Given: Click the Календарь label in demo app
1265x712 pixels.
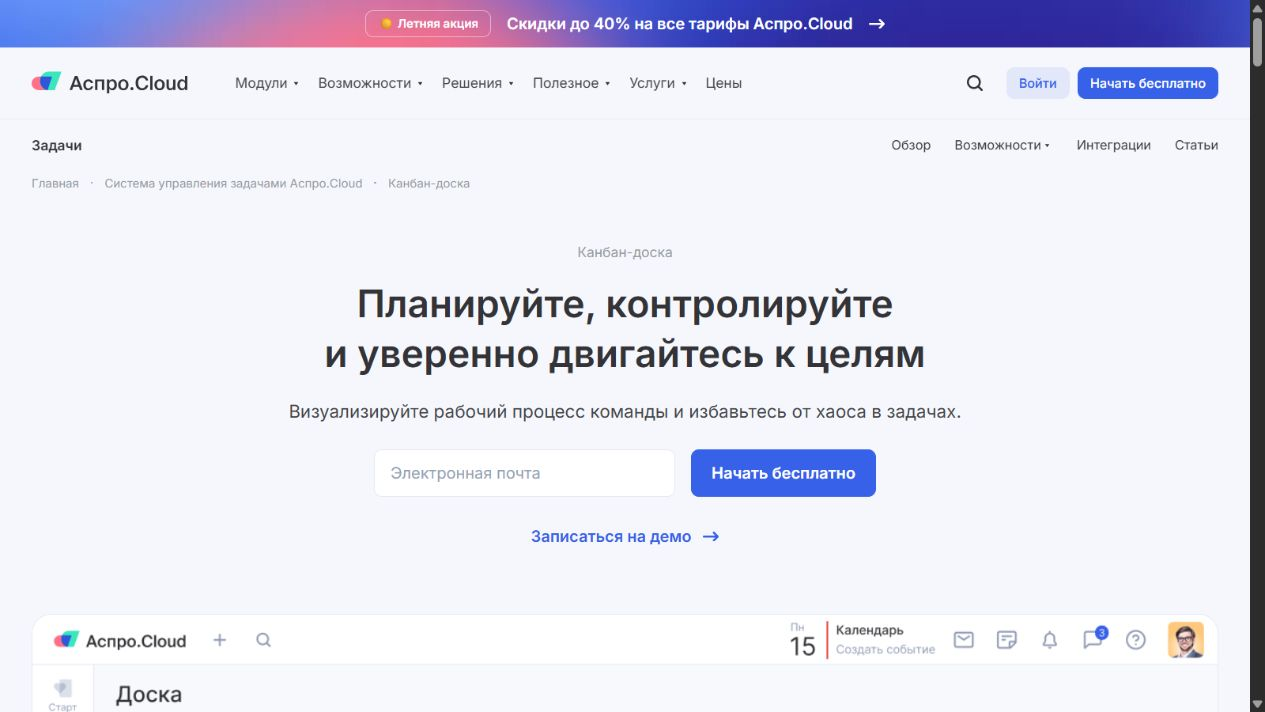Looking at the screenshot, I should [x=870, y=630].
